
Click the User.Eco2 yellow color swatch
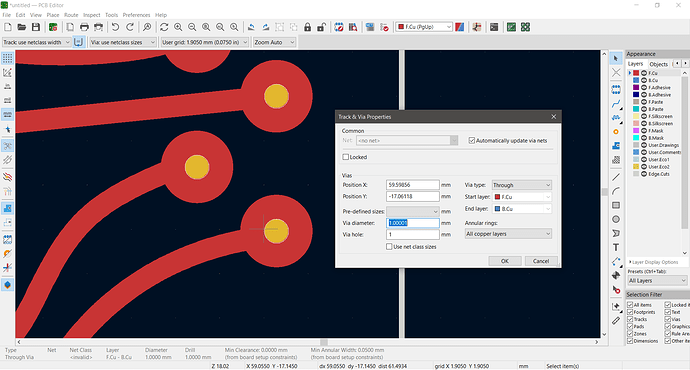tap(636, 167)
